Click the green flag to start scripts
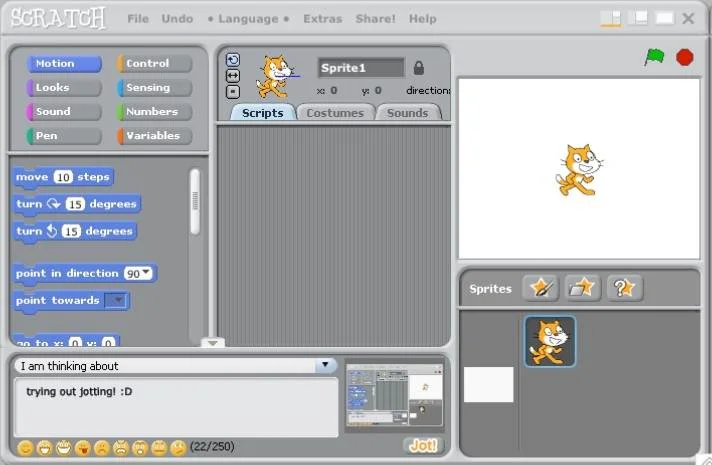The image size is (712, 465). coord(654,57)
